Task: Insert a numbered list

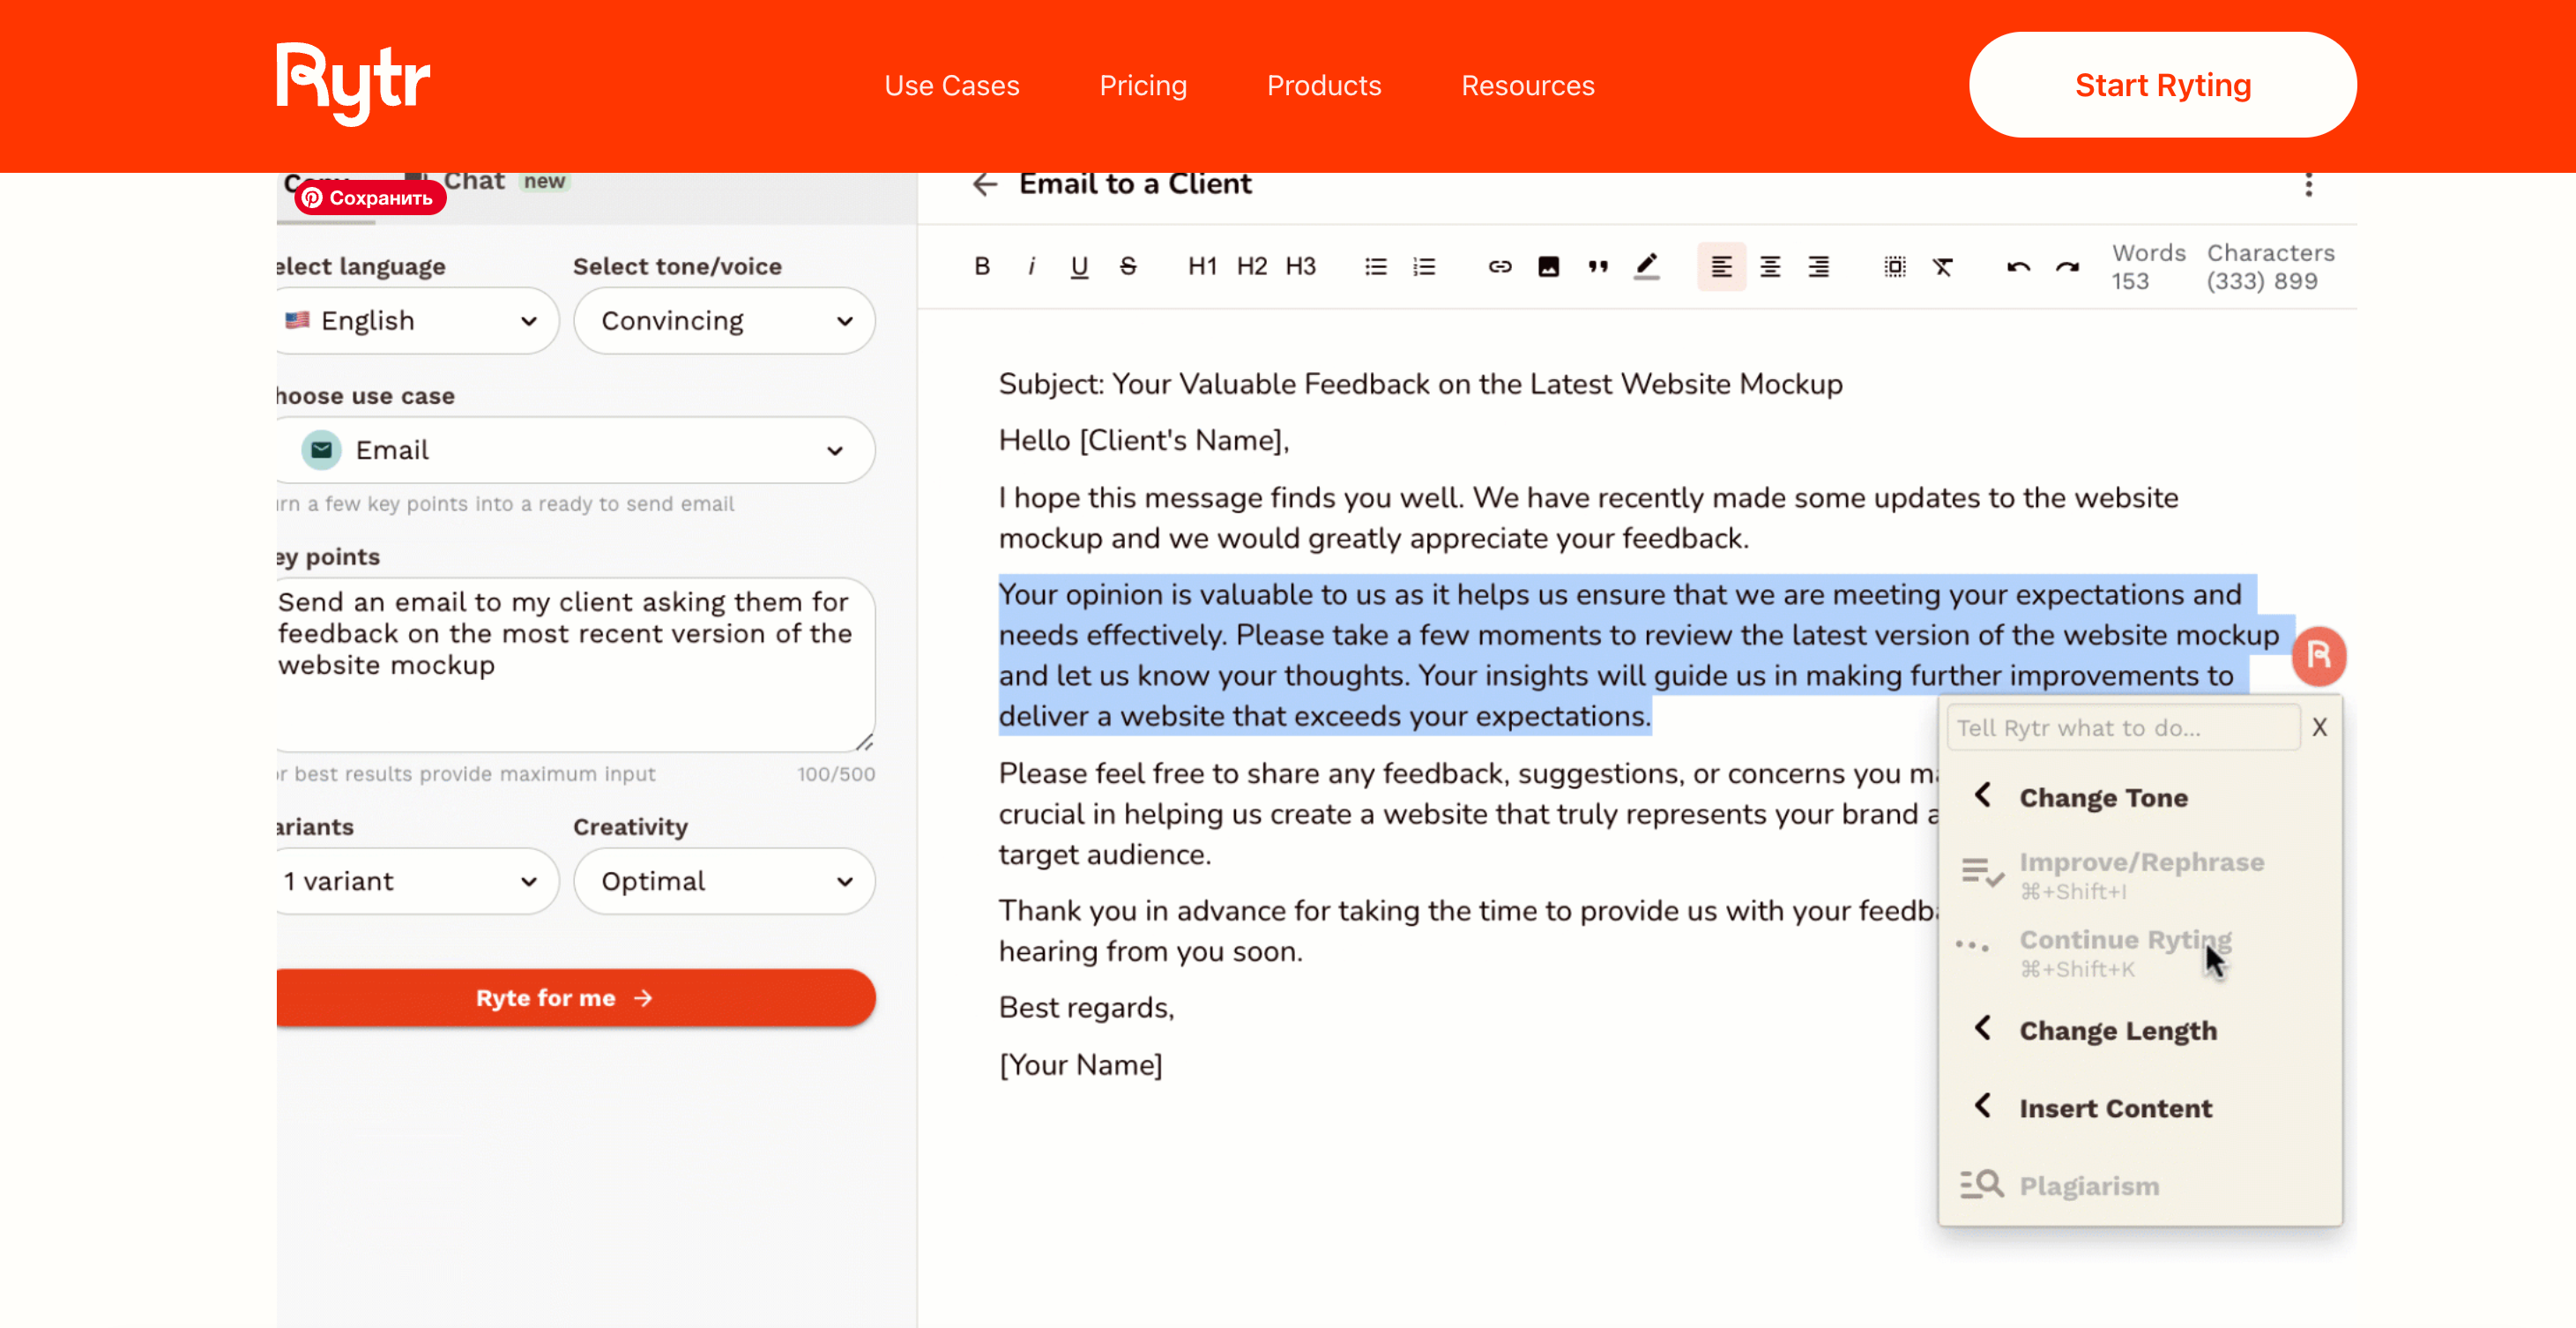Action: (1424, 266)
